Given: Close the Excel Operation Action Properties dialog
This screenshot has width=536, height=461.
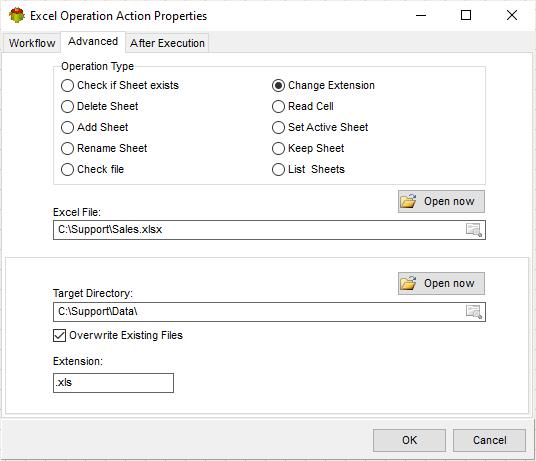Looking at the screenshot, I should (x=512, y=15).
